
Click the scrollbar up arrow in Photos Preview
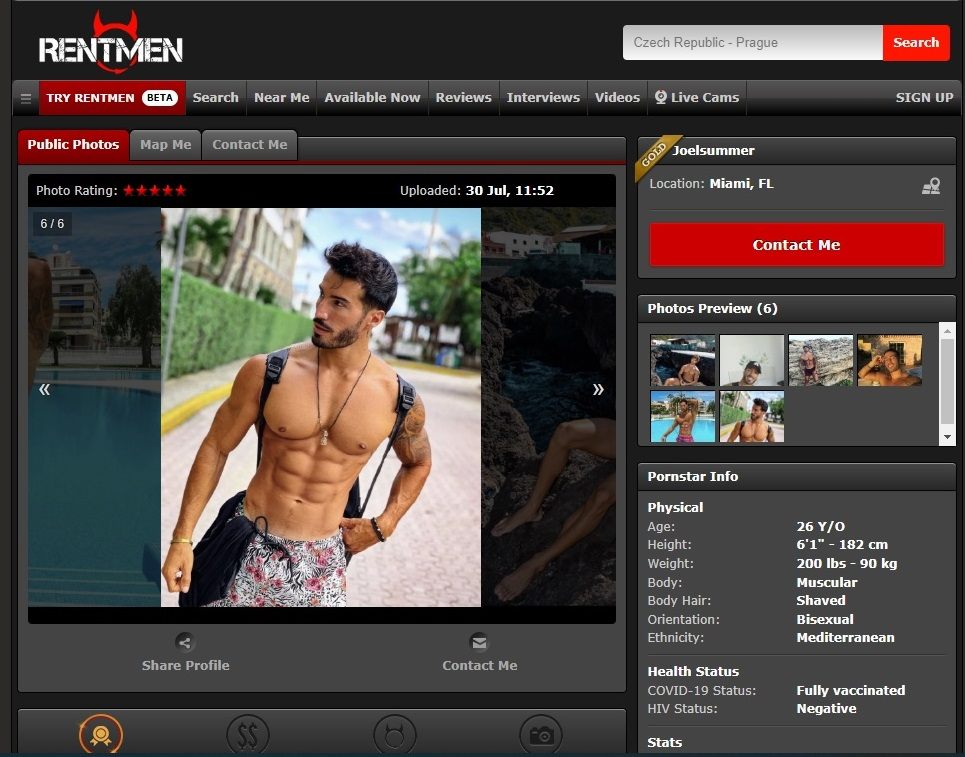pyautogui.click(x=947, y=331)
